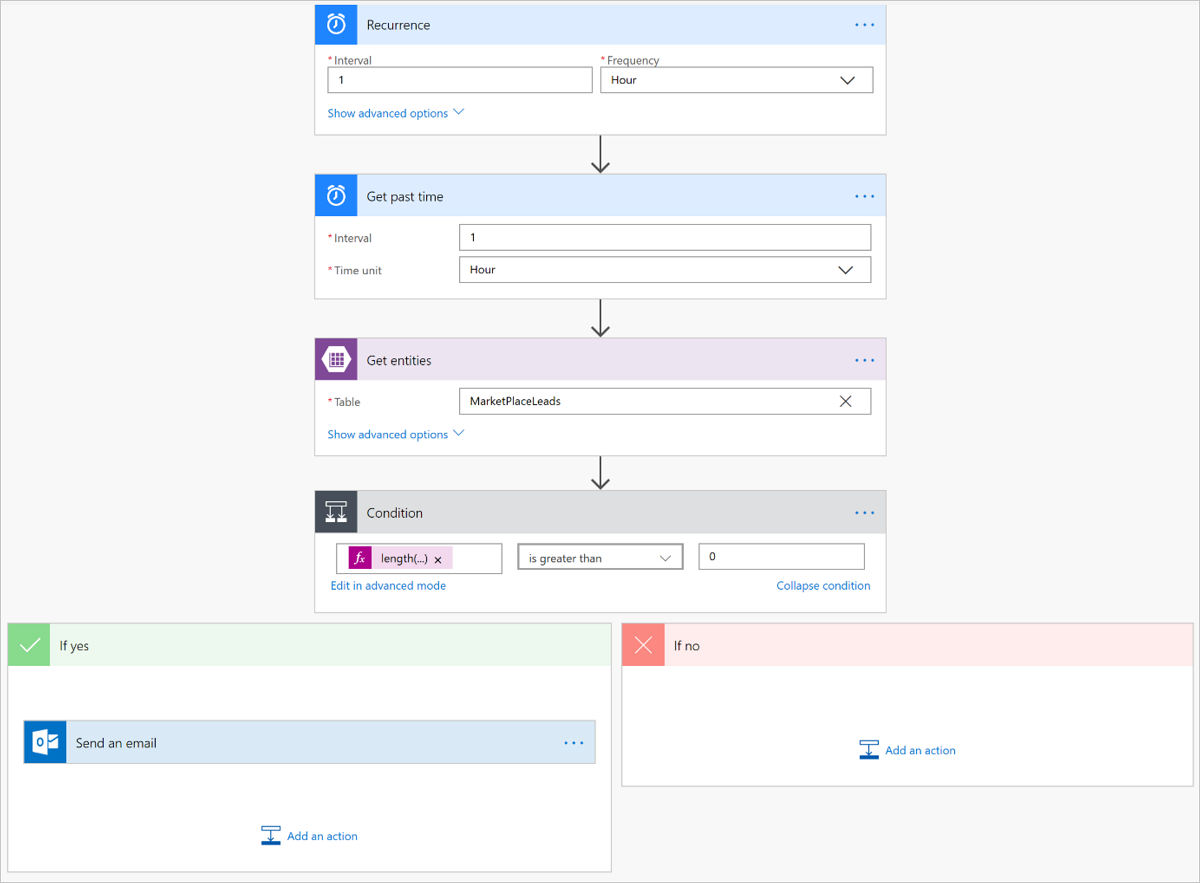The height and width of the screenshot is (883, 1200).
Task: Click the Get past time clock icon
Action: click(x=336, y=195)
